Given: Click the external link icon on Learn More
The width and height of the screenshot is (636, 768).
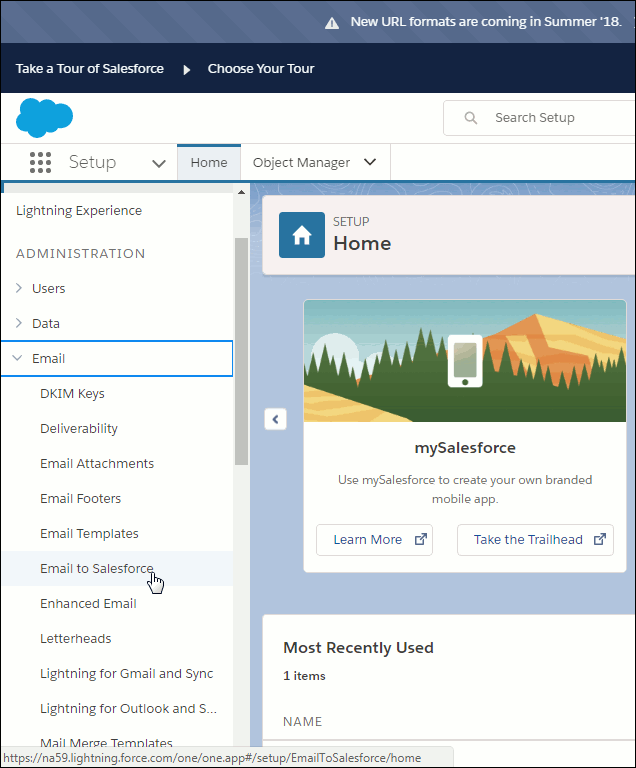Looking at the screenshot, I should click(420, 539).
